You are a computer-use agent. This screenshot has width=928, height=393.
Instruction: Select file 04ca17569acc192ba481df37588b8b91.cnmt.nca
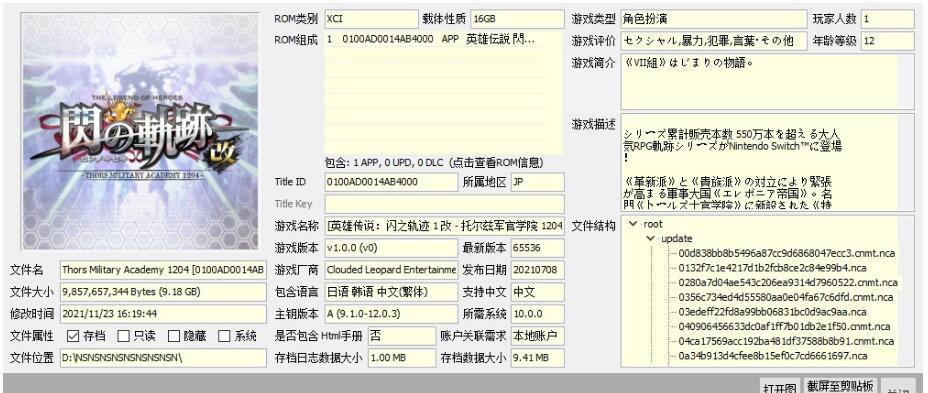click(x=786, y=342)
